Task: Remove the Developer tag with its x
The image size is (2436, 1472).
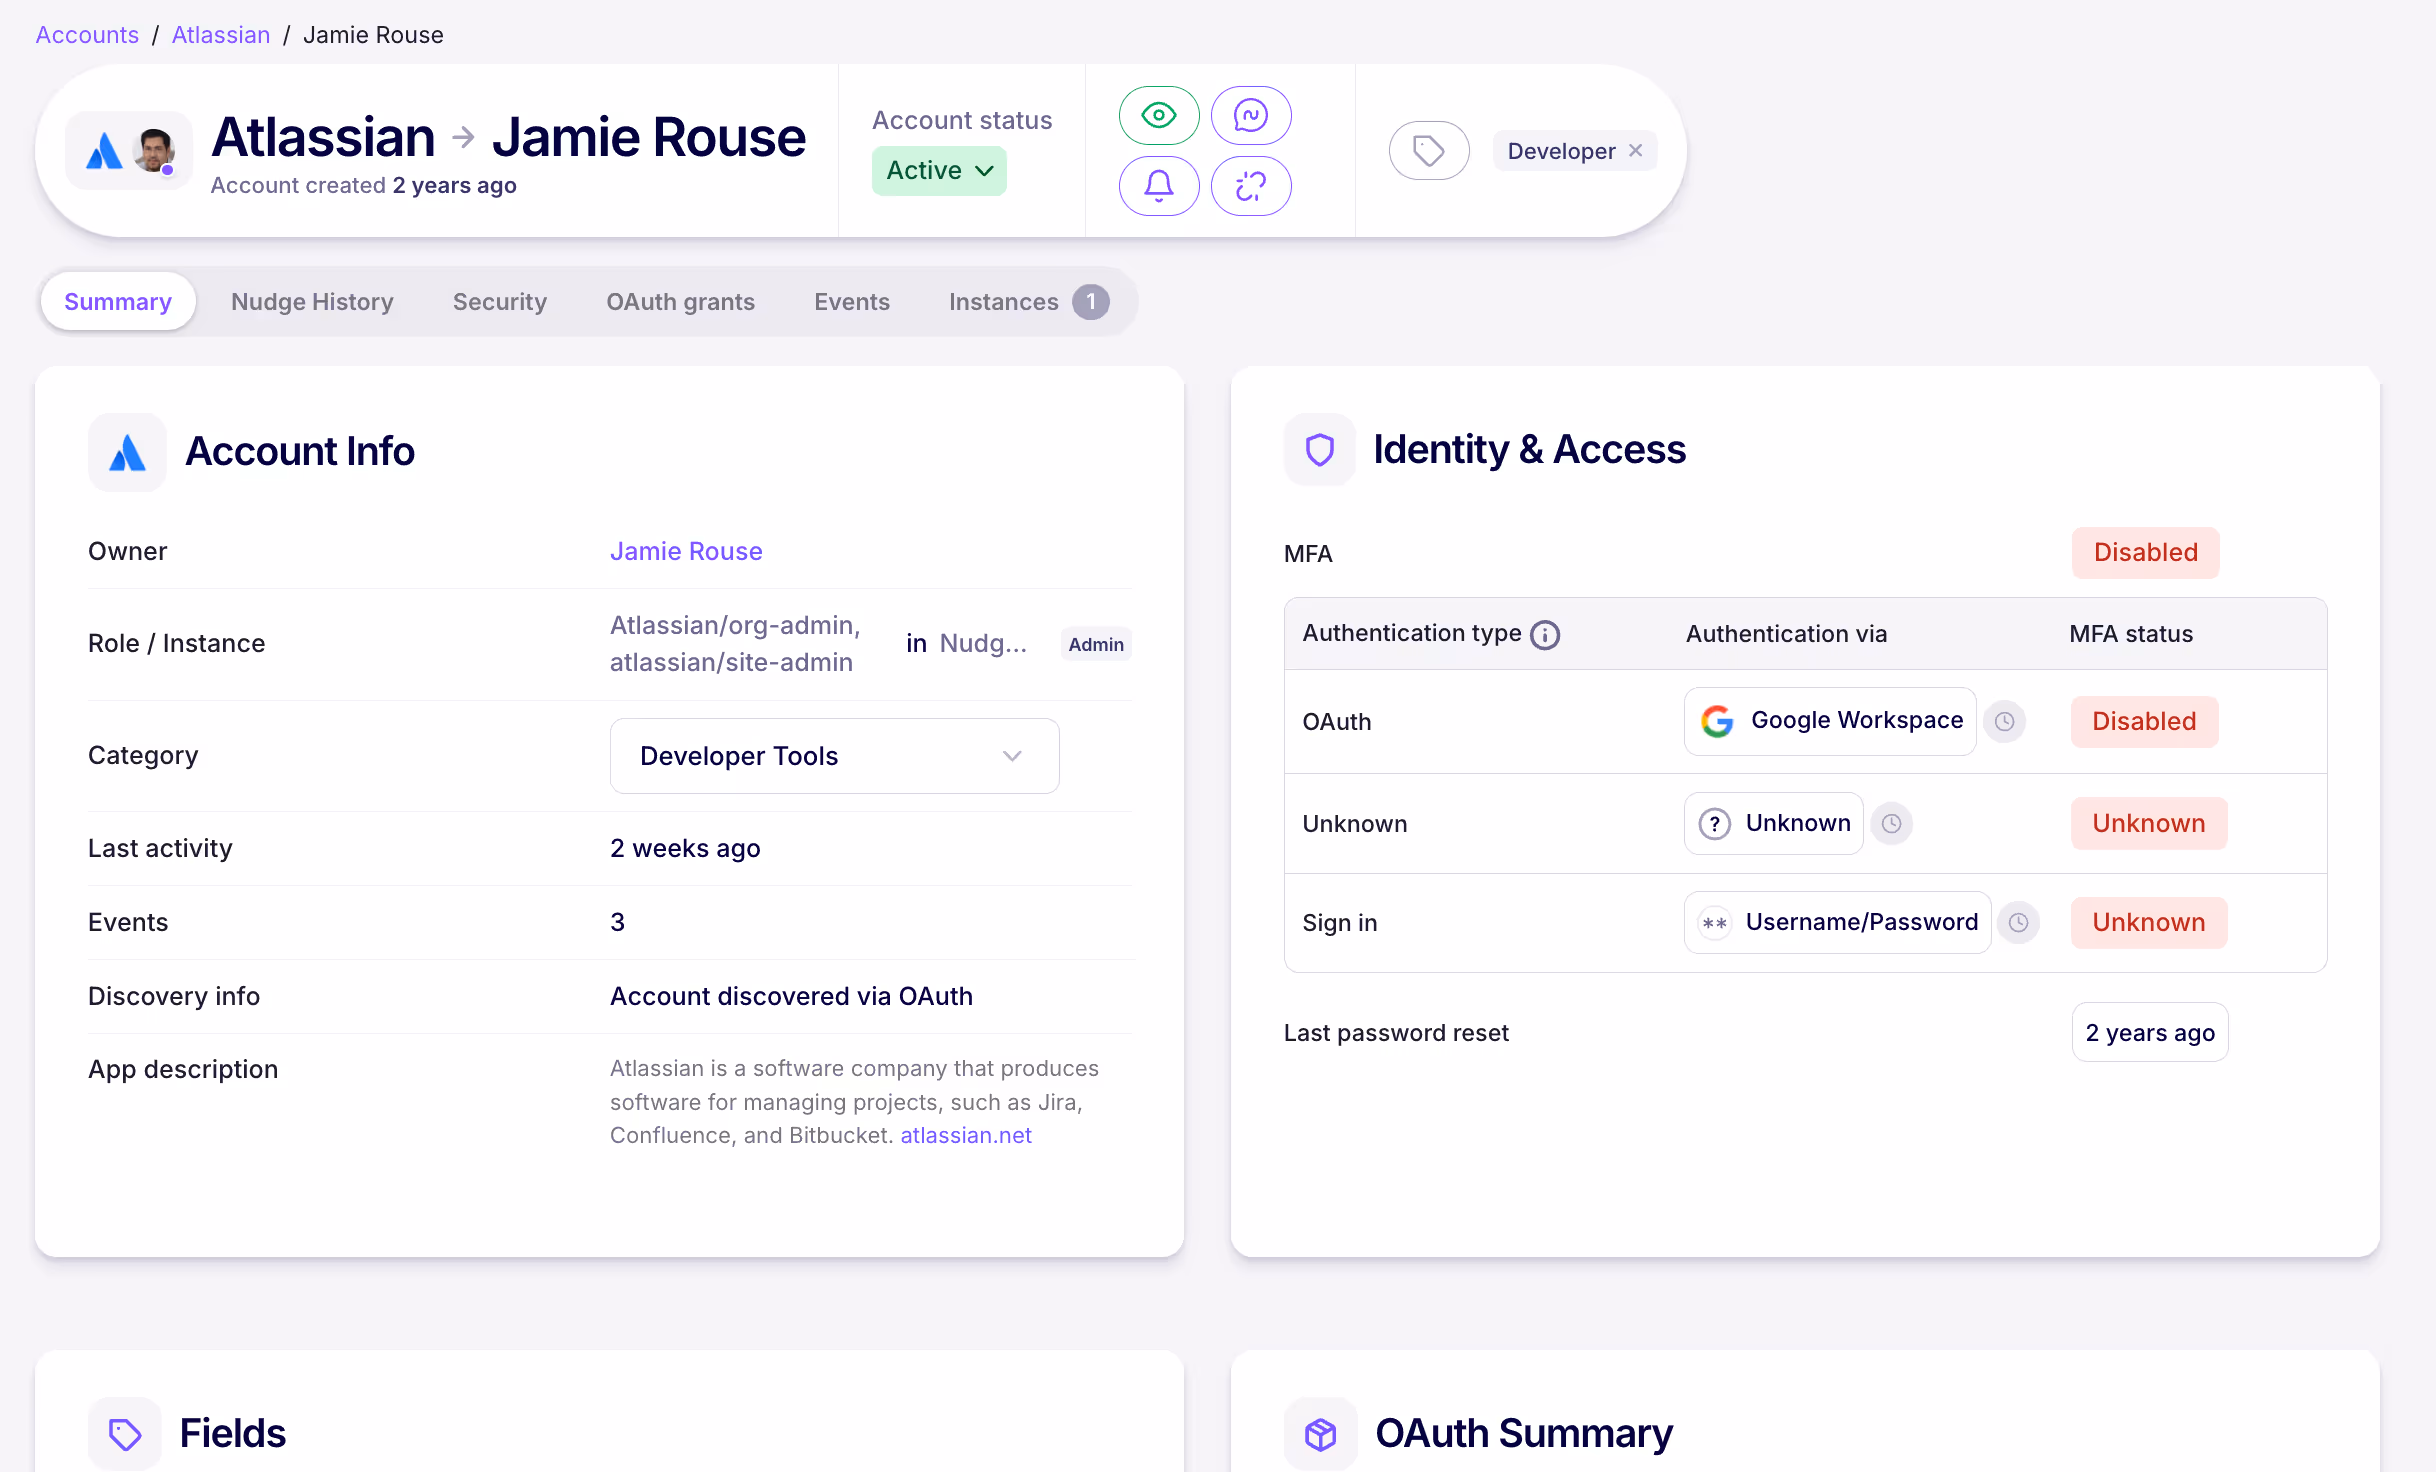Action: coord(1636,150)
